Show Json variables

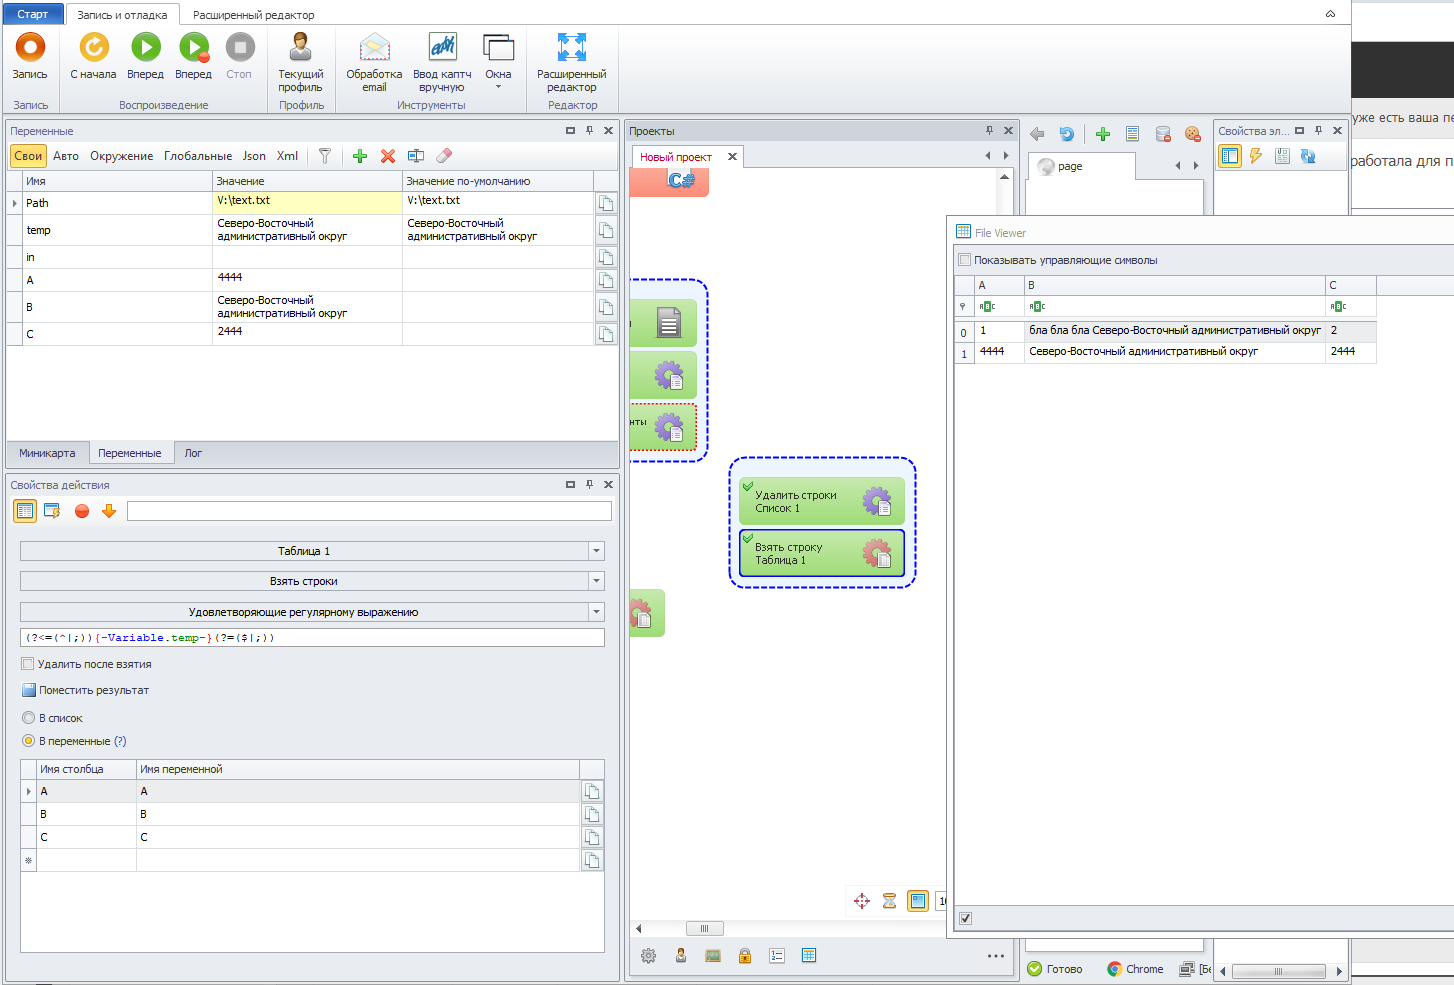[x=254, y=156]
